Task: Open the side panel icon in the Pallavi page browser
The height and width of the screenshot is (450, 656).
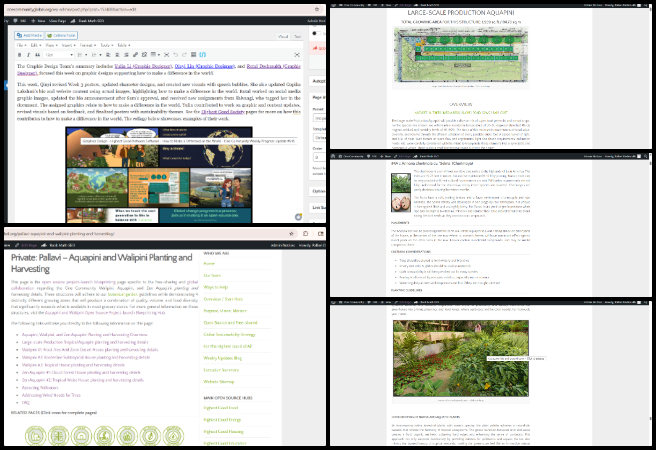Action: 320,234
